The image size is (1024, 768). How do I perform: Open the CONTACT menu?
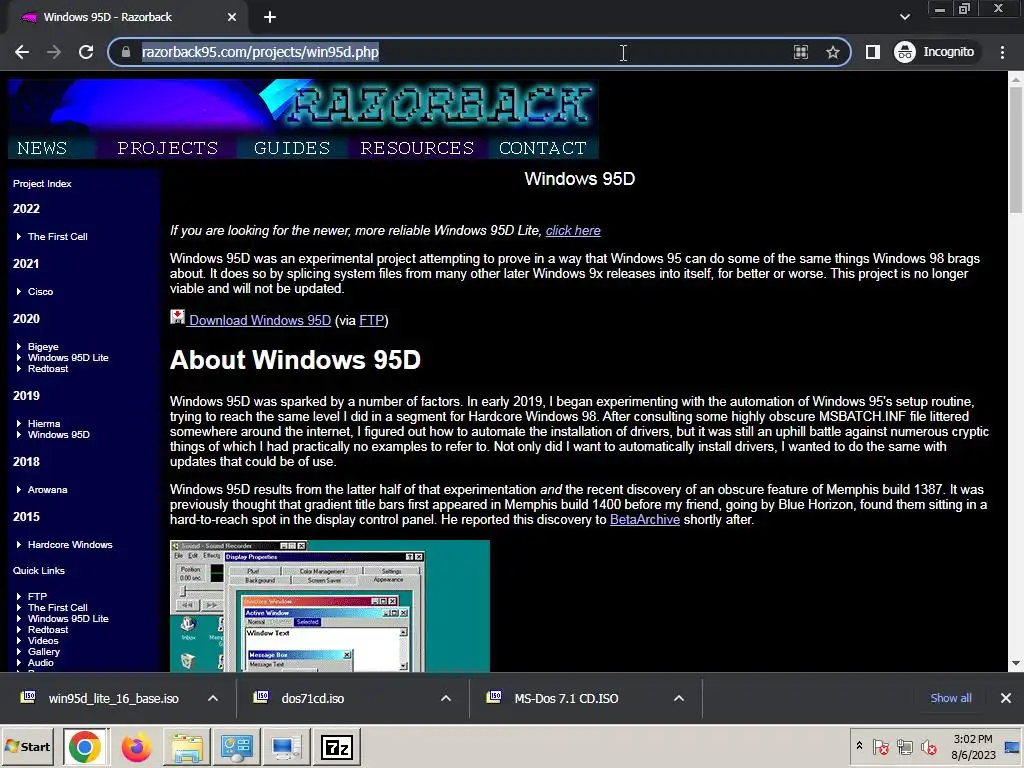pos(543,148)
